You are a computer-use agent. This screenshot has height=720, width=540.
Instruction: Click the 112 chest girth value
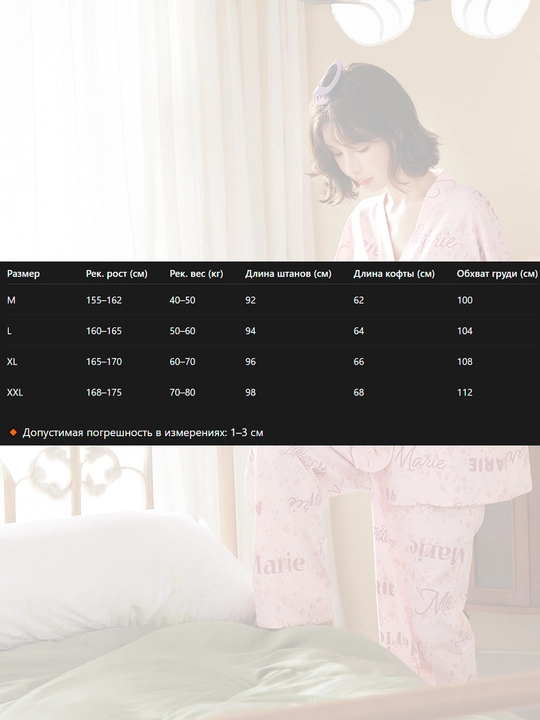point(465,393)
